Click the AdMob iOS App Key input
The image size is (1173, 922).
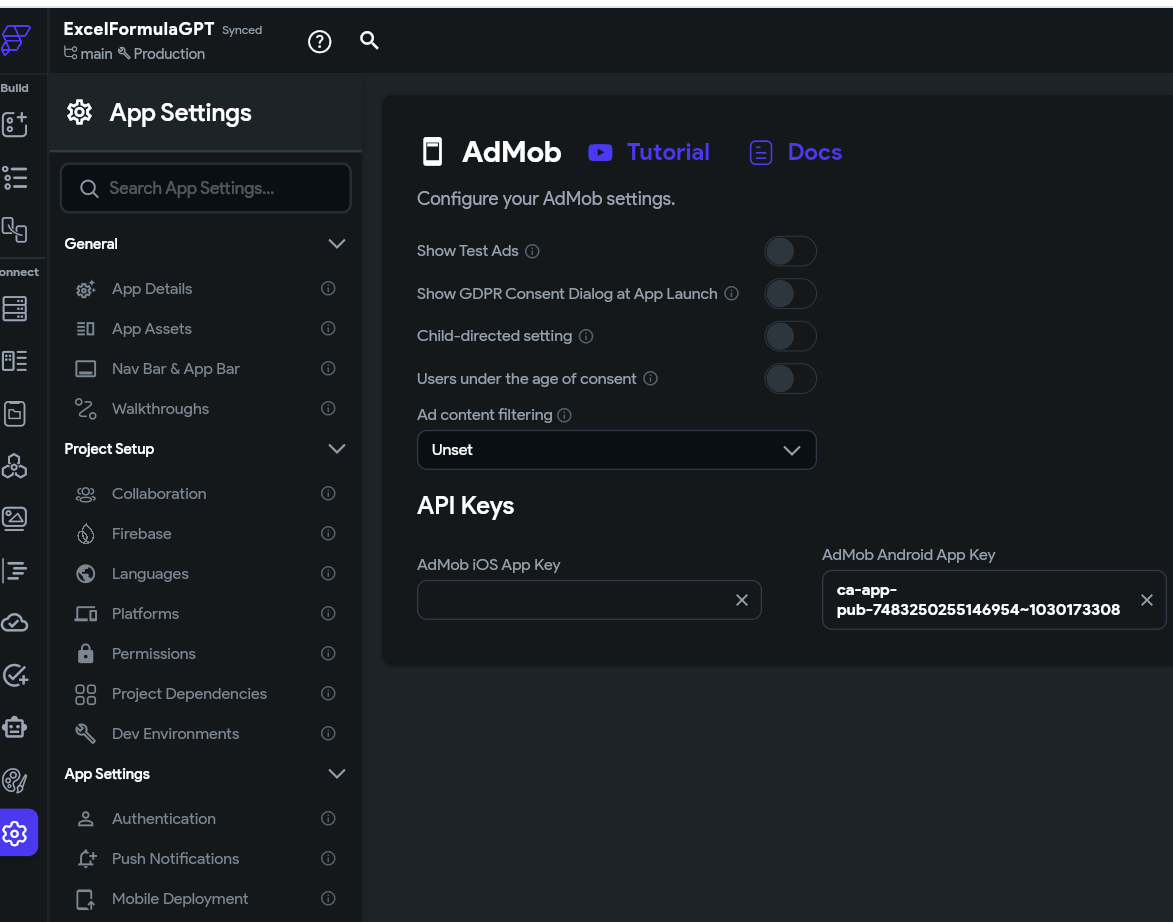[589, 600]
